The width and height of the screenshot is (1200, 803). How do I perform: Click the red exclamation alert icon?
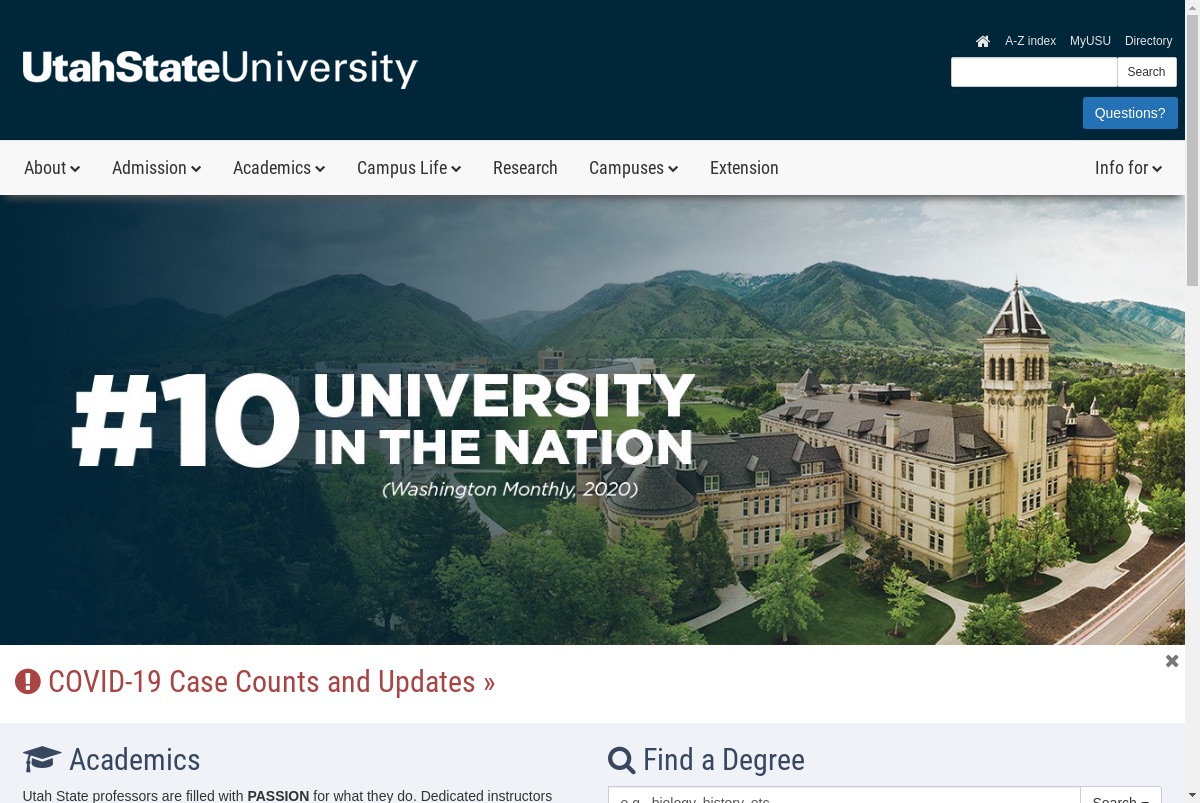[x=28, y=682]
